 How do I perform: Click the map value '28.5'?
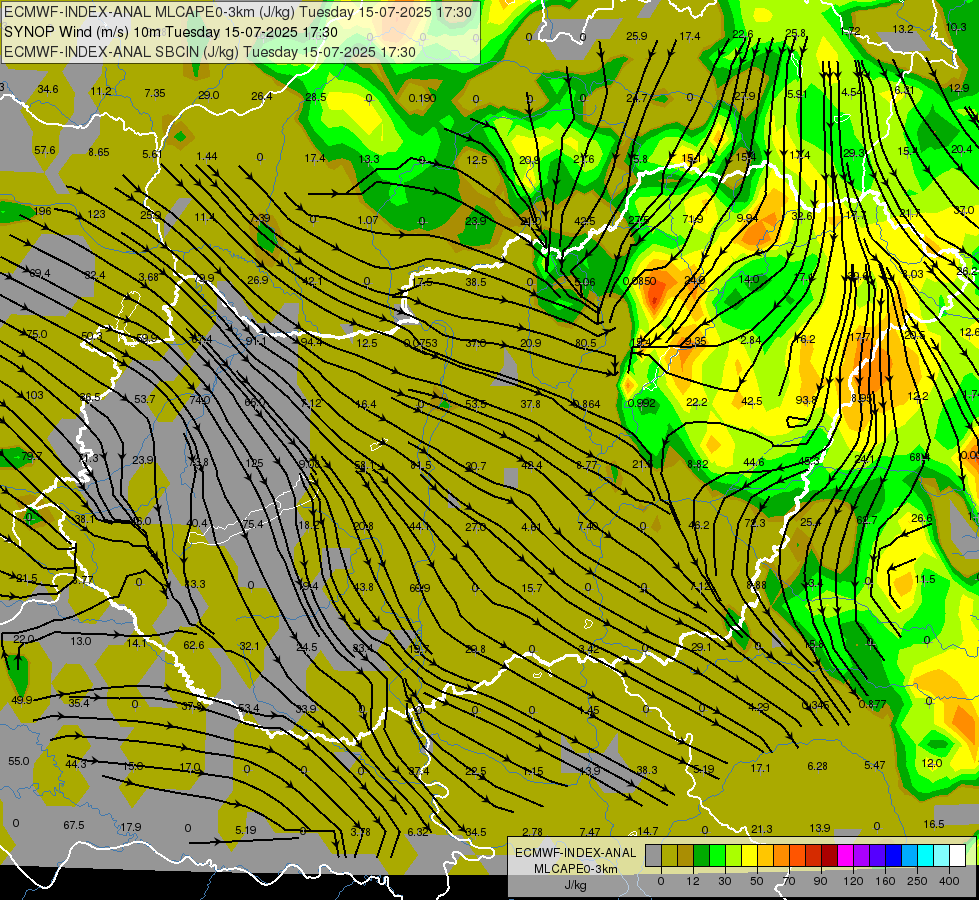(315, 97)
